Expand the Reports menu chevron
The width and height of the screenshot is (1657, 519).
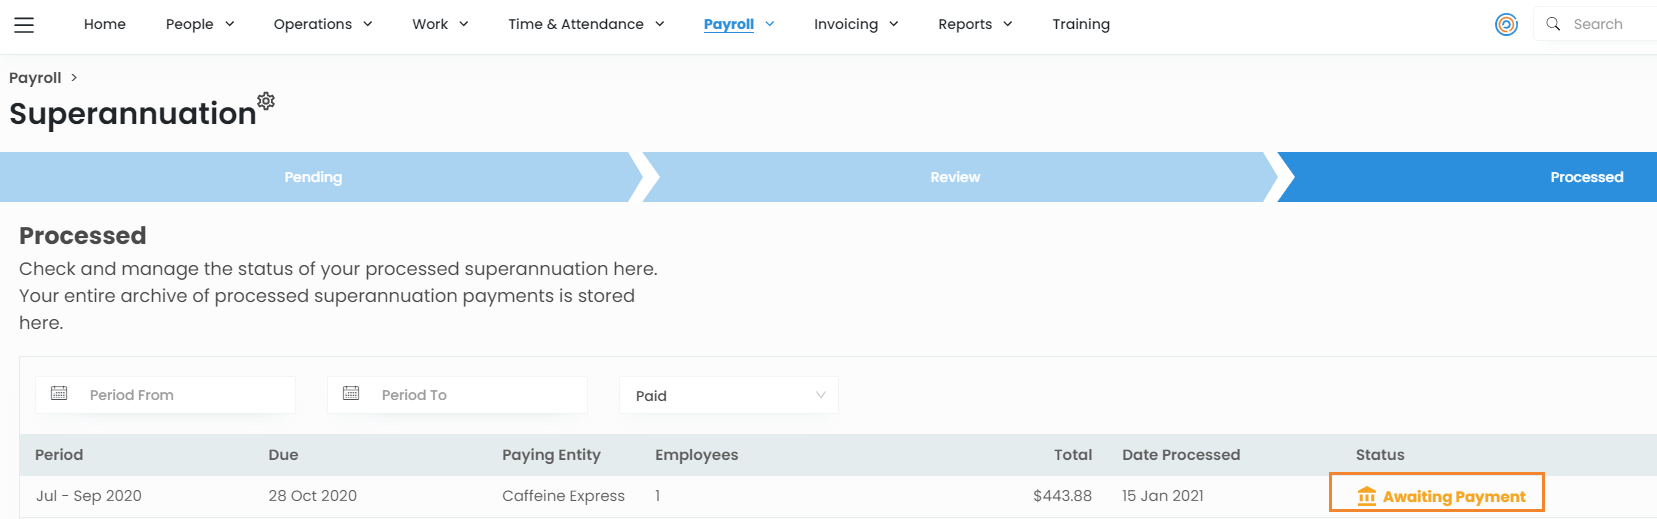(x=1008, y=24)
